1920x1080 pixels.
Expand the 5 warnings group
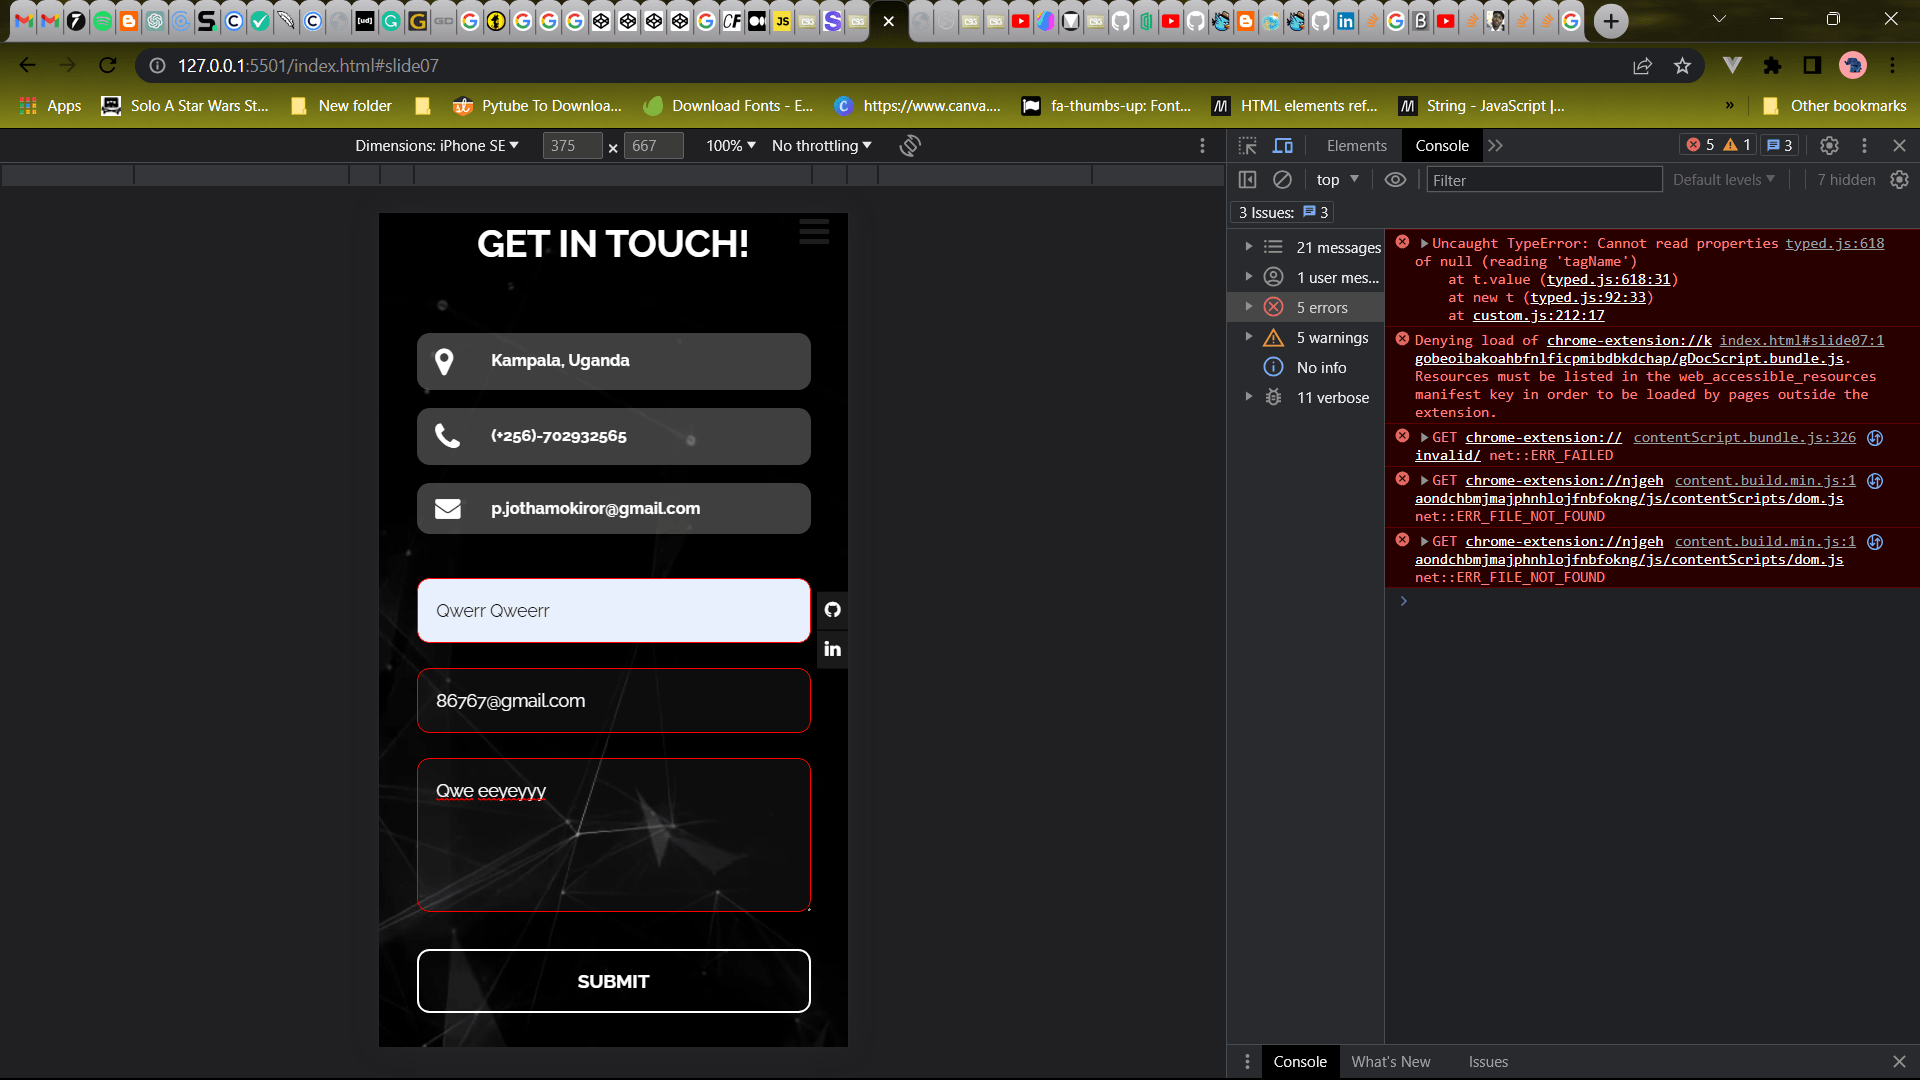pos(1248,337)
